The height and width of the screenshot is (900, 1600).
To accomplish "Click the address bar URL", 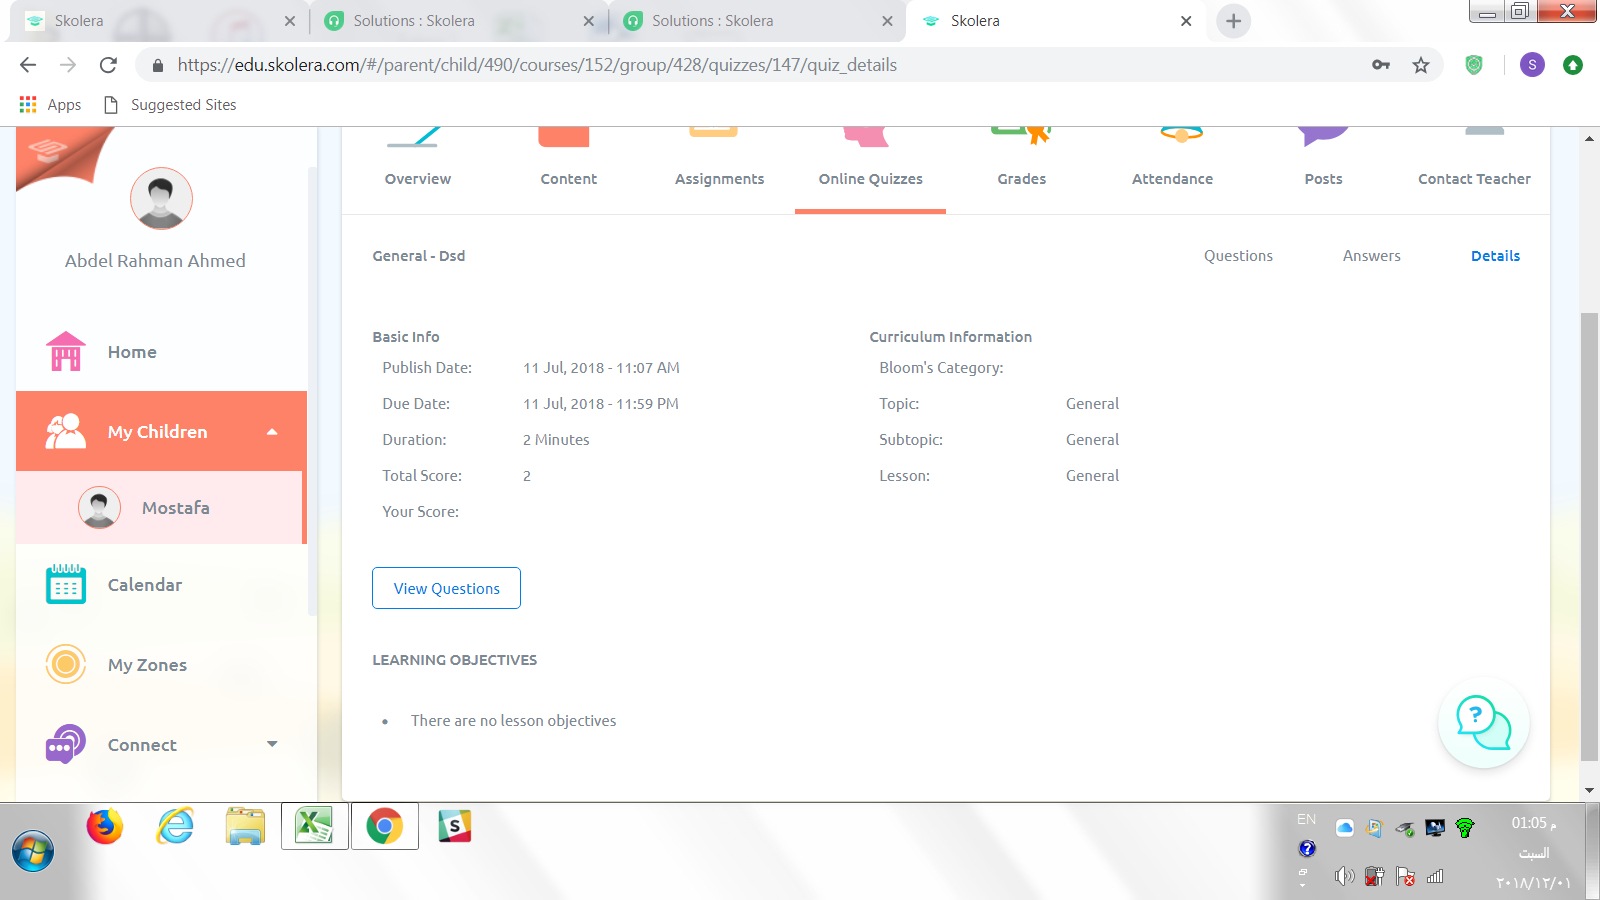I will (x=537, y=65).
